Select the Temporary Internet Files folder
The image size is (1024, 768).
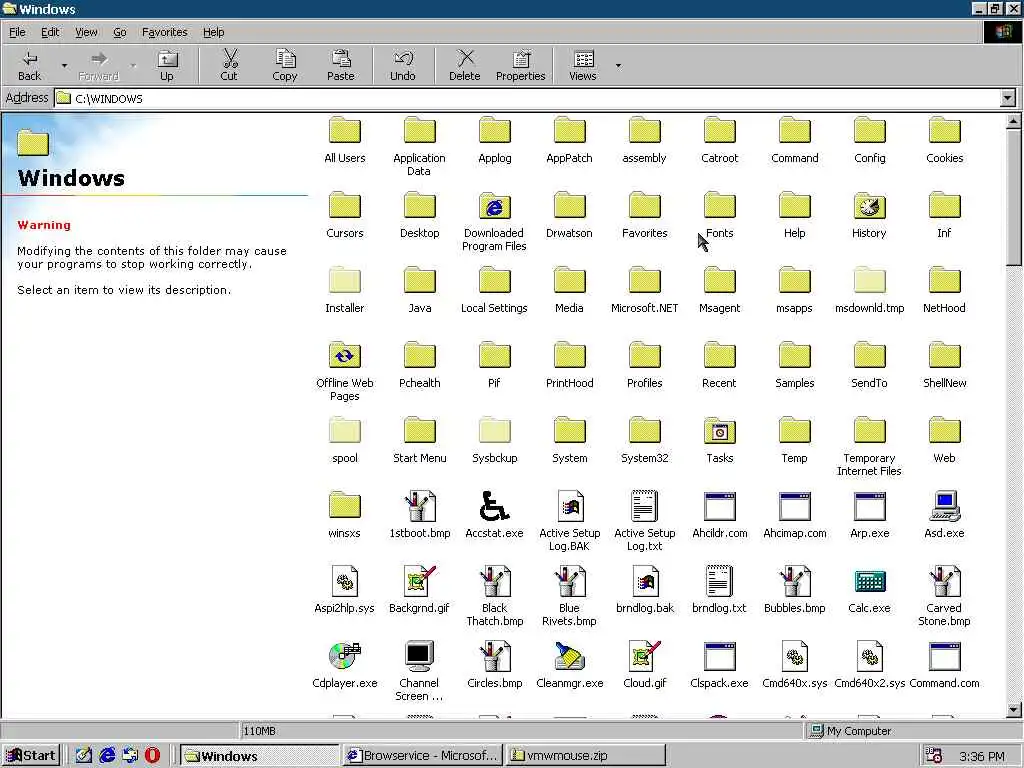(x=869, y=447)
